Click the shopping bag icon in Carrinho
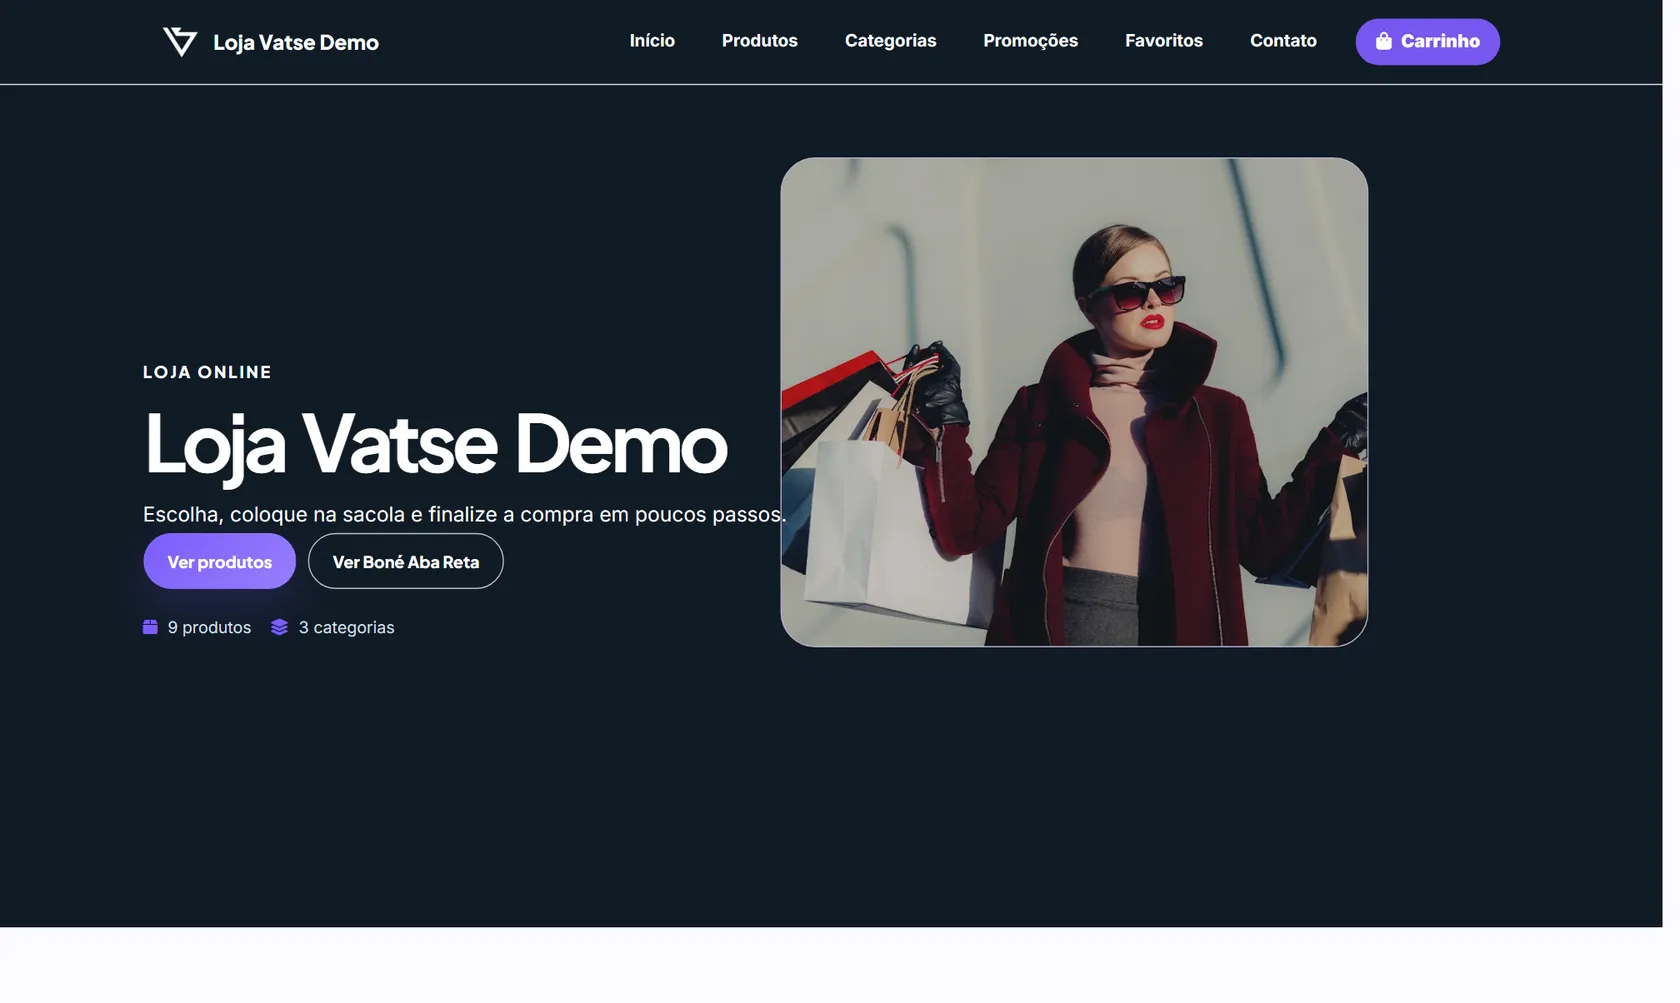This screenshot has height=1003, width=1680. pos(1384,41)
